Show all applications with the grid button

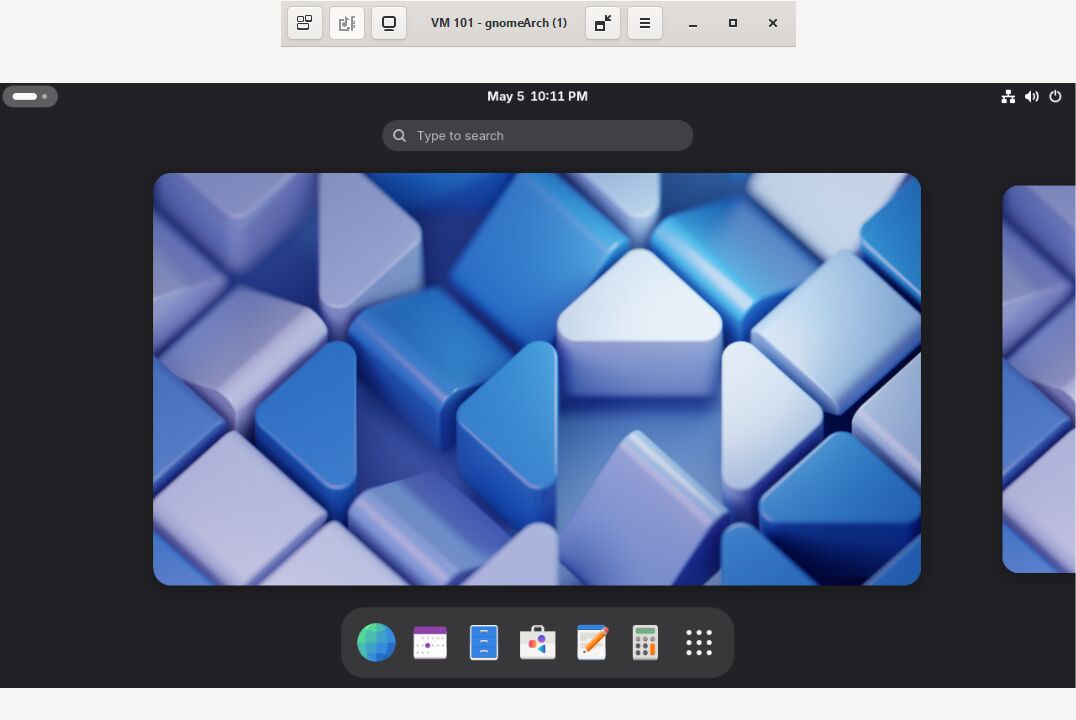tap(699, 643)
